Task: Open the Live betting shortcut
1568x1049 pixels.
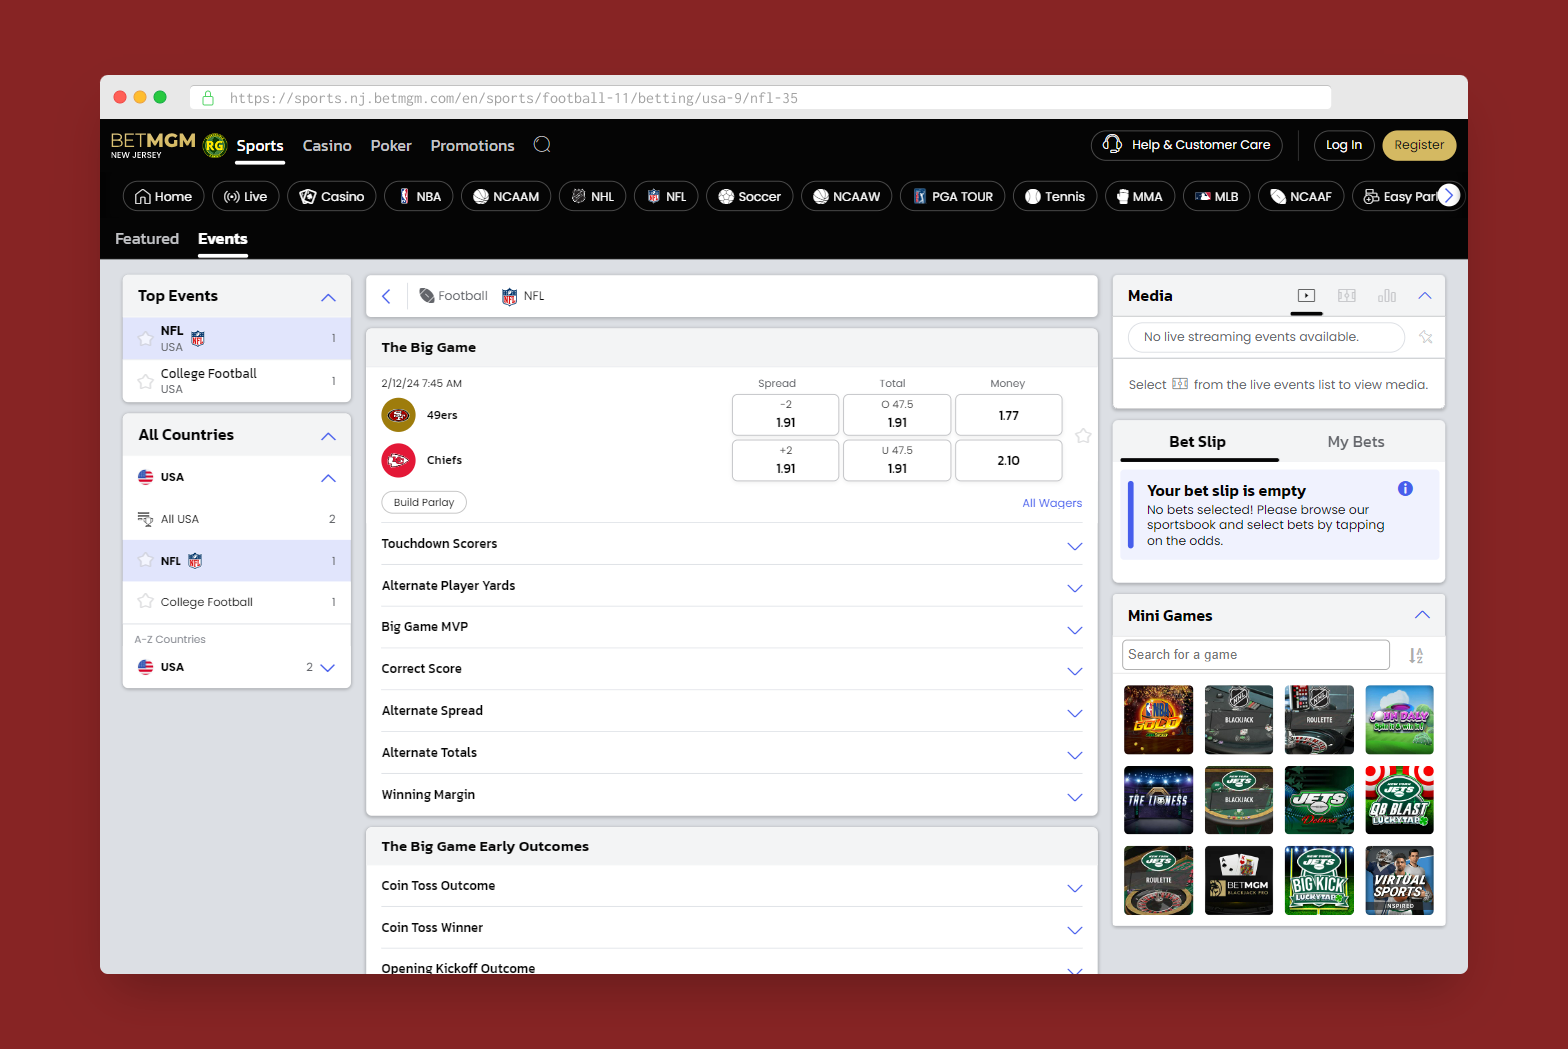Action: [246, 196]
